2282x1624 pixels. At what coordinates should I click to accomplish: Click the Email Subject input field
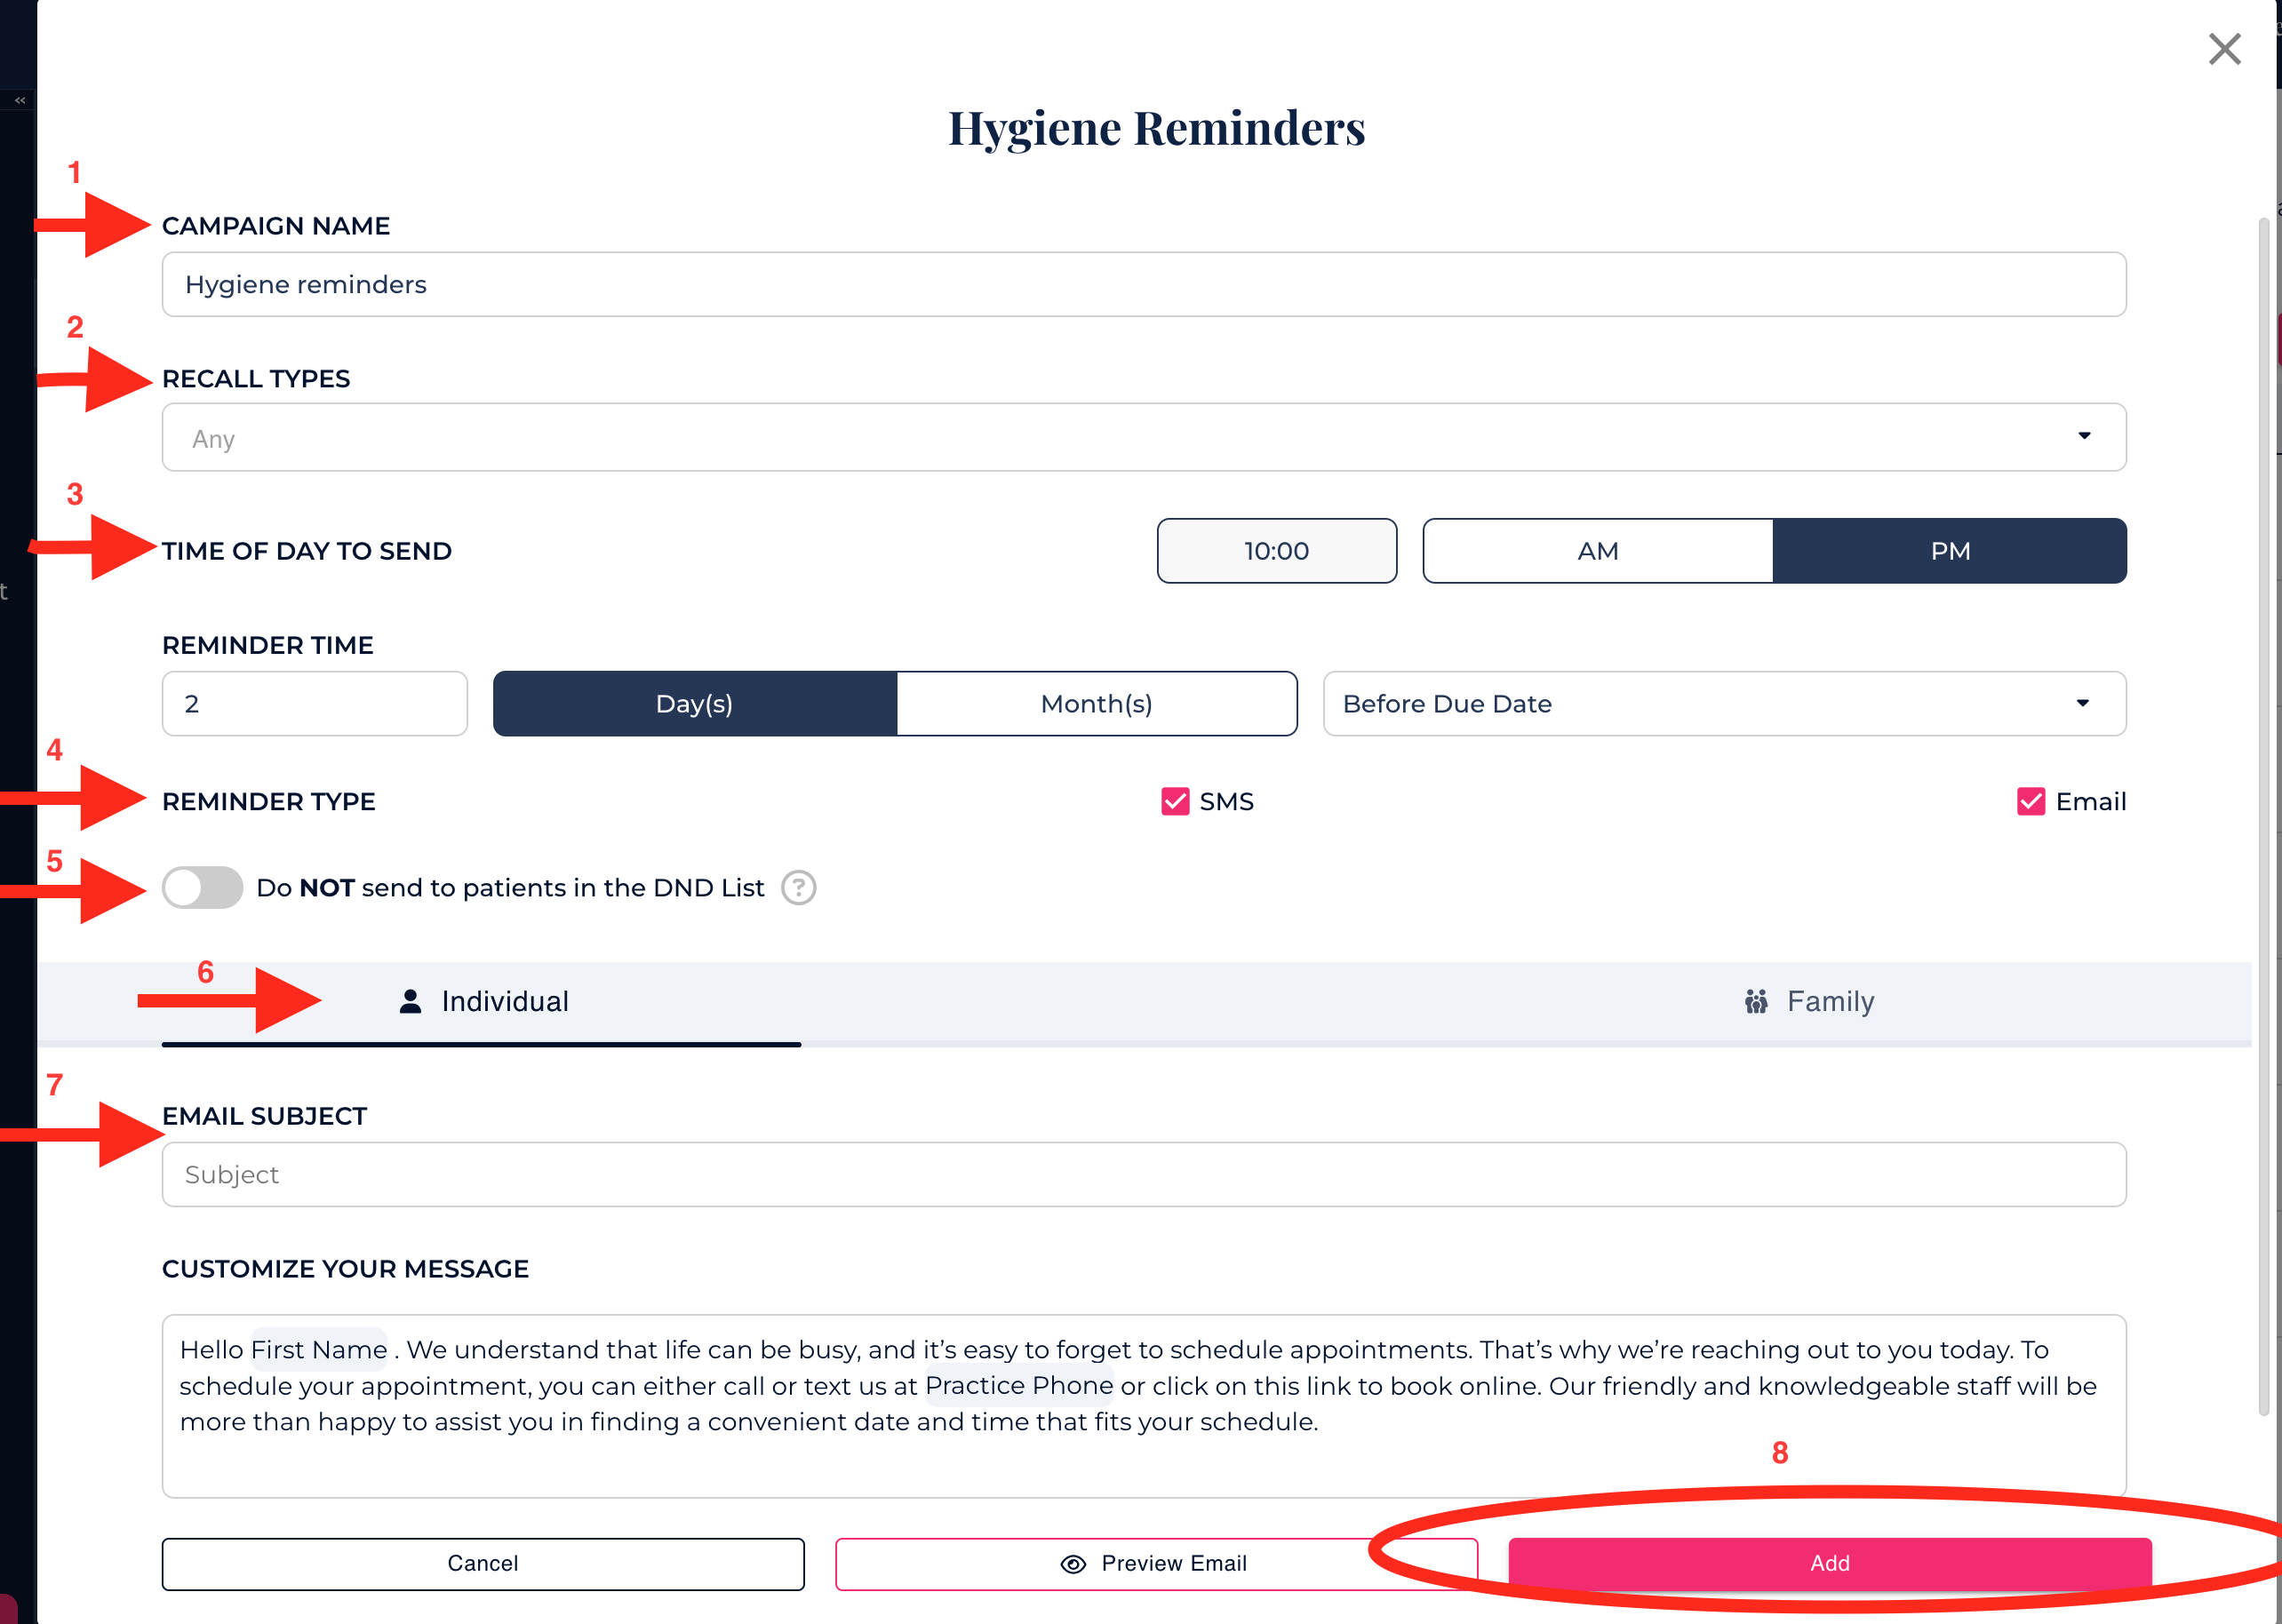(1143, 1175)
